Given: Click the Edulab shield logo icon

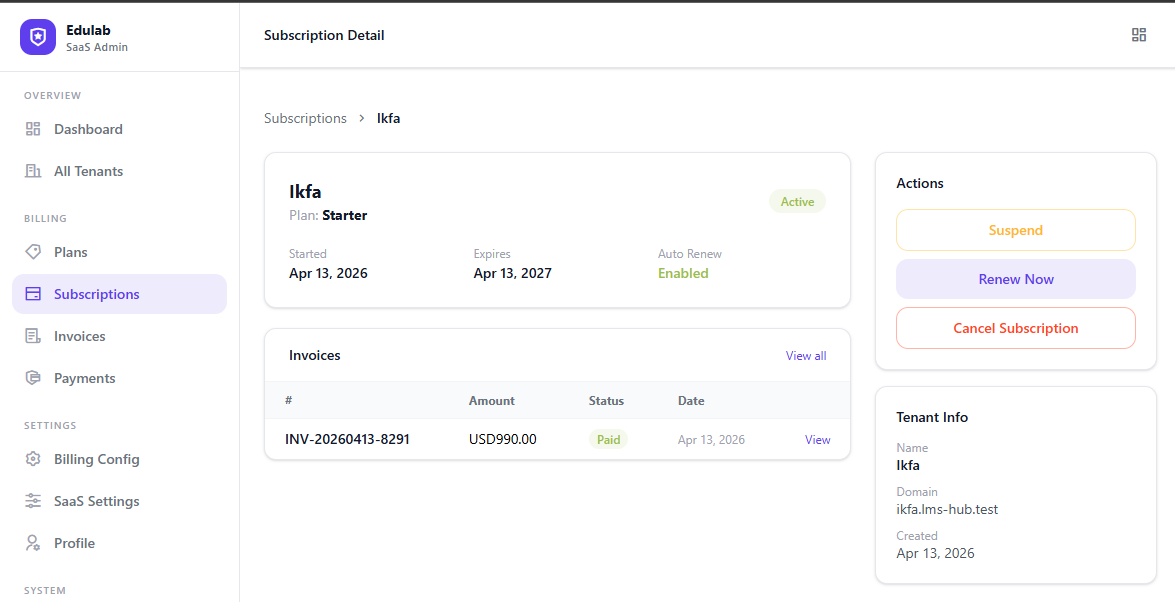Looking at the screenshot, I should click(x=38, y=37).
